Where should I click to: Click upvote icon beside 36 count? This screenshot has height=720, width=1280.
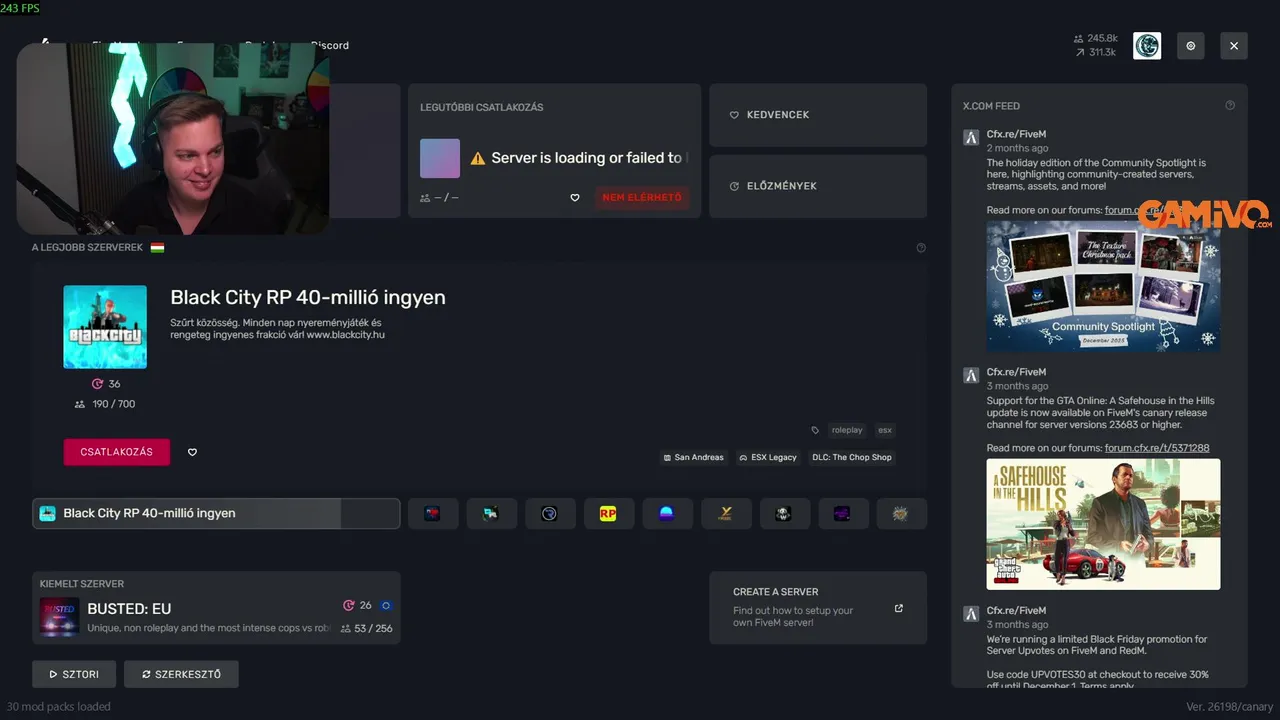tap(97, 384)
